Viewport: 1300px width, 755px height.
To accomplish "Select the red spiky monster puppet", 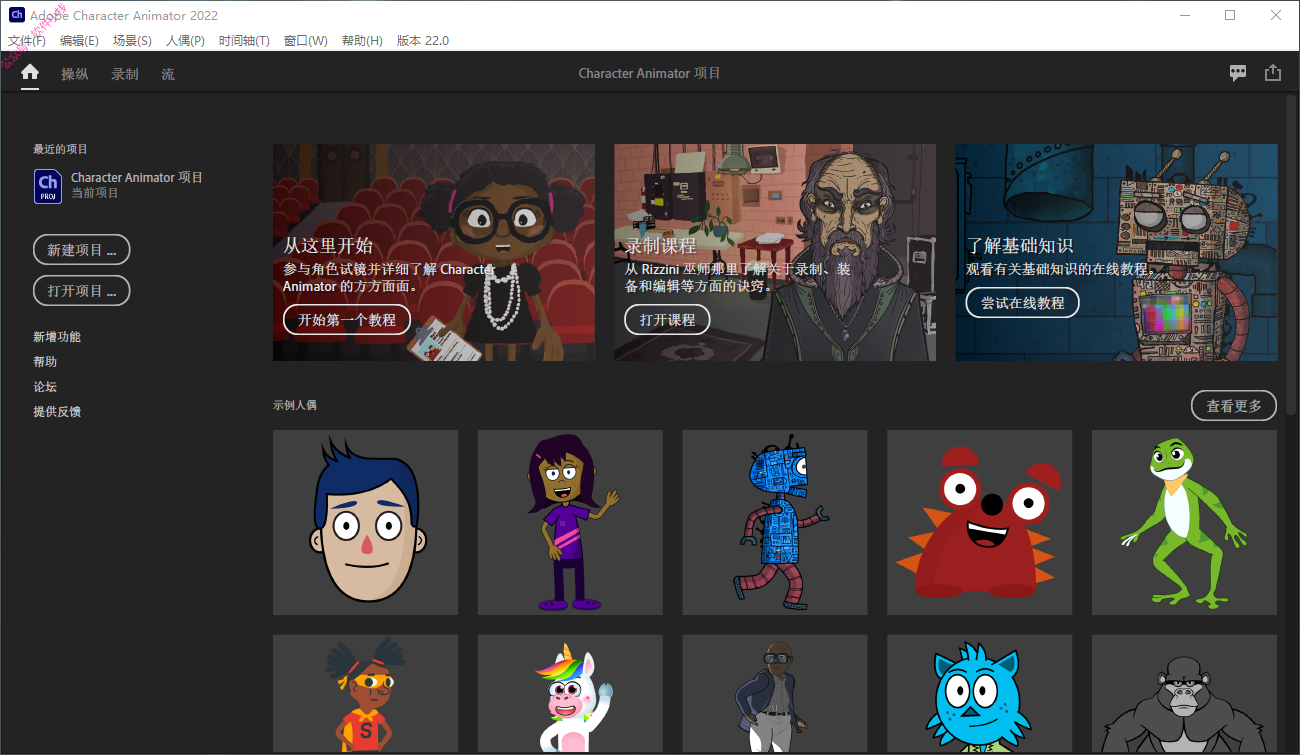I will point(979,522).
